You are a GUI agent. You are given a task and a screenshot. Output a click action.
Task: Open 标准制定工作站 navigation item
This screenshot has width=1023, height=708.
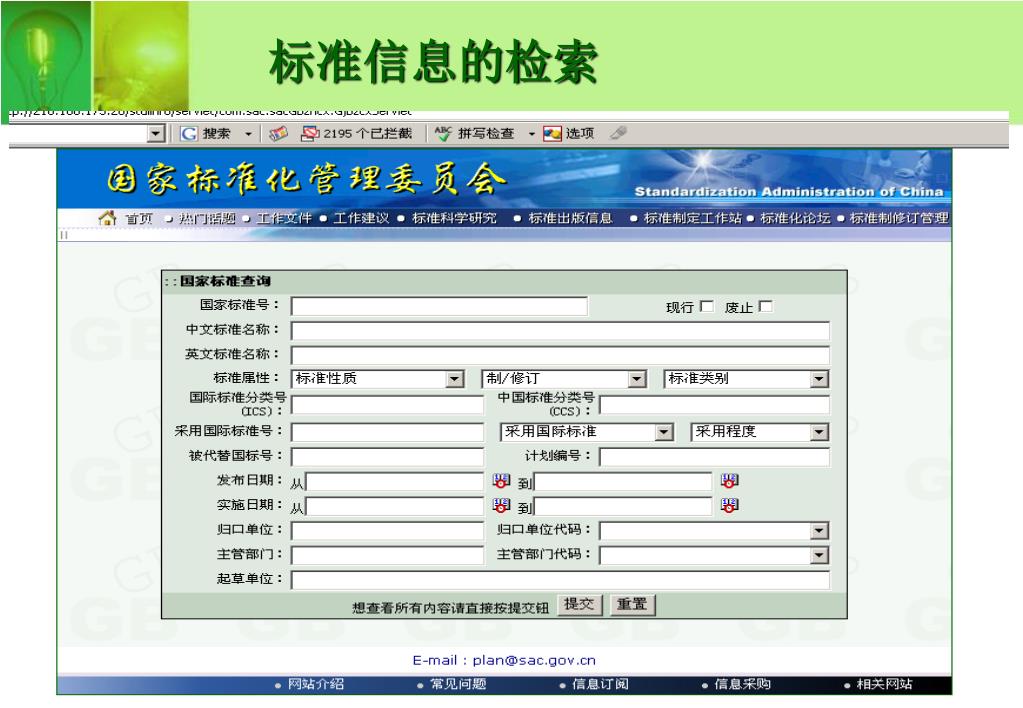pos(693,219)
